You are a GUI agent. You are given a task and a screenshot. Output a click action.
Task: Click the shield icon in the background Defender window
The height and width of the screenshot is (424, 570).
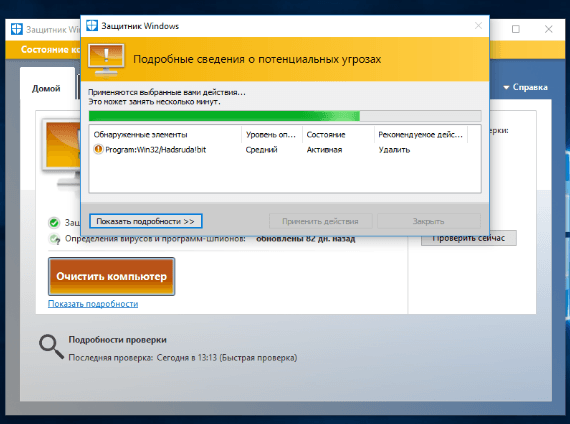tap(17, 29)
